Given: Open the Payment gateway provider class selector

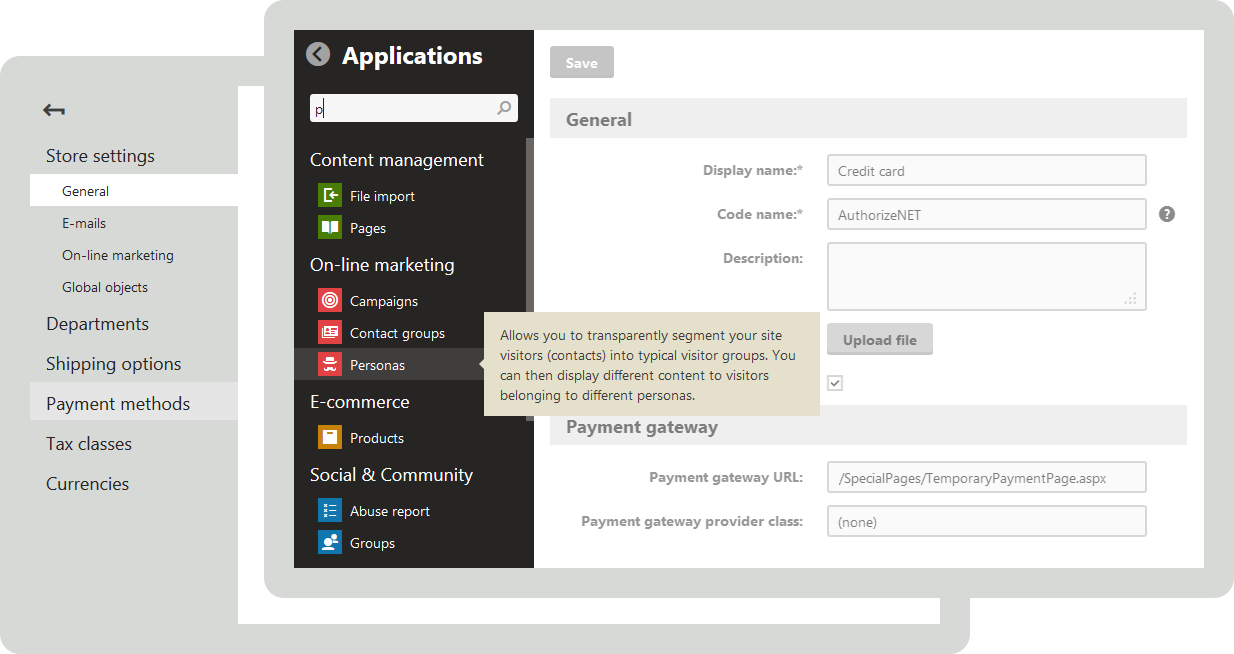Looking at the screenshot, I should pos(986,521).
